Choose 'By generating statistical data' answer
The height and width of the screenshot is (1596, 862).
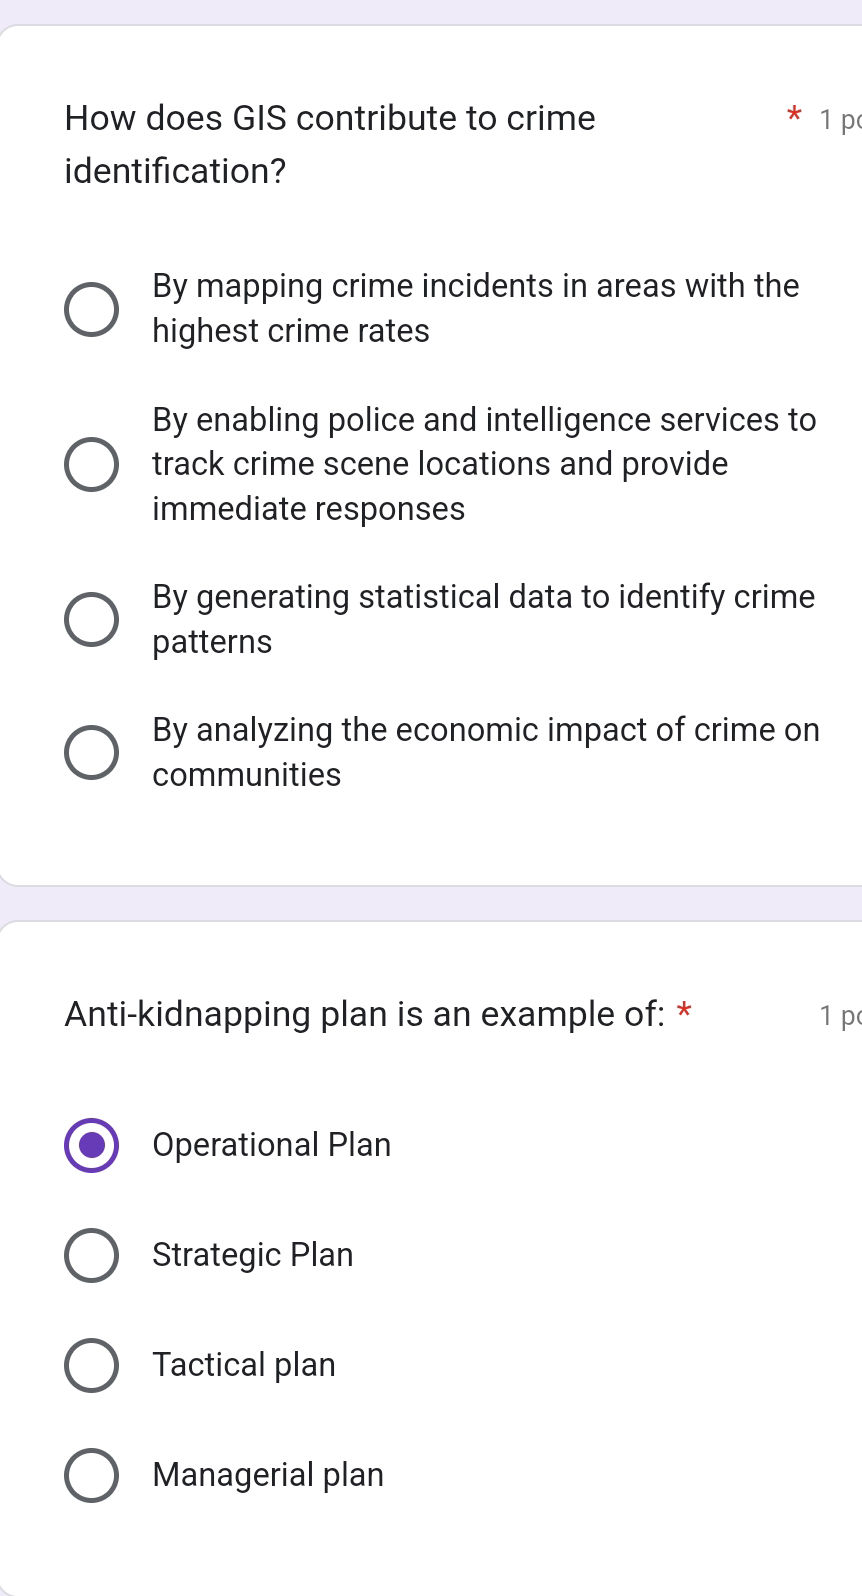pyautogui.click(x=91, y=619)
